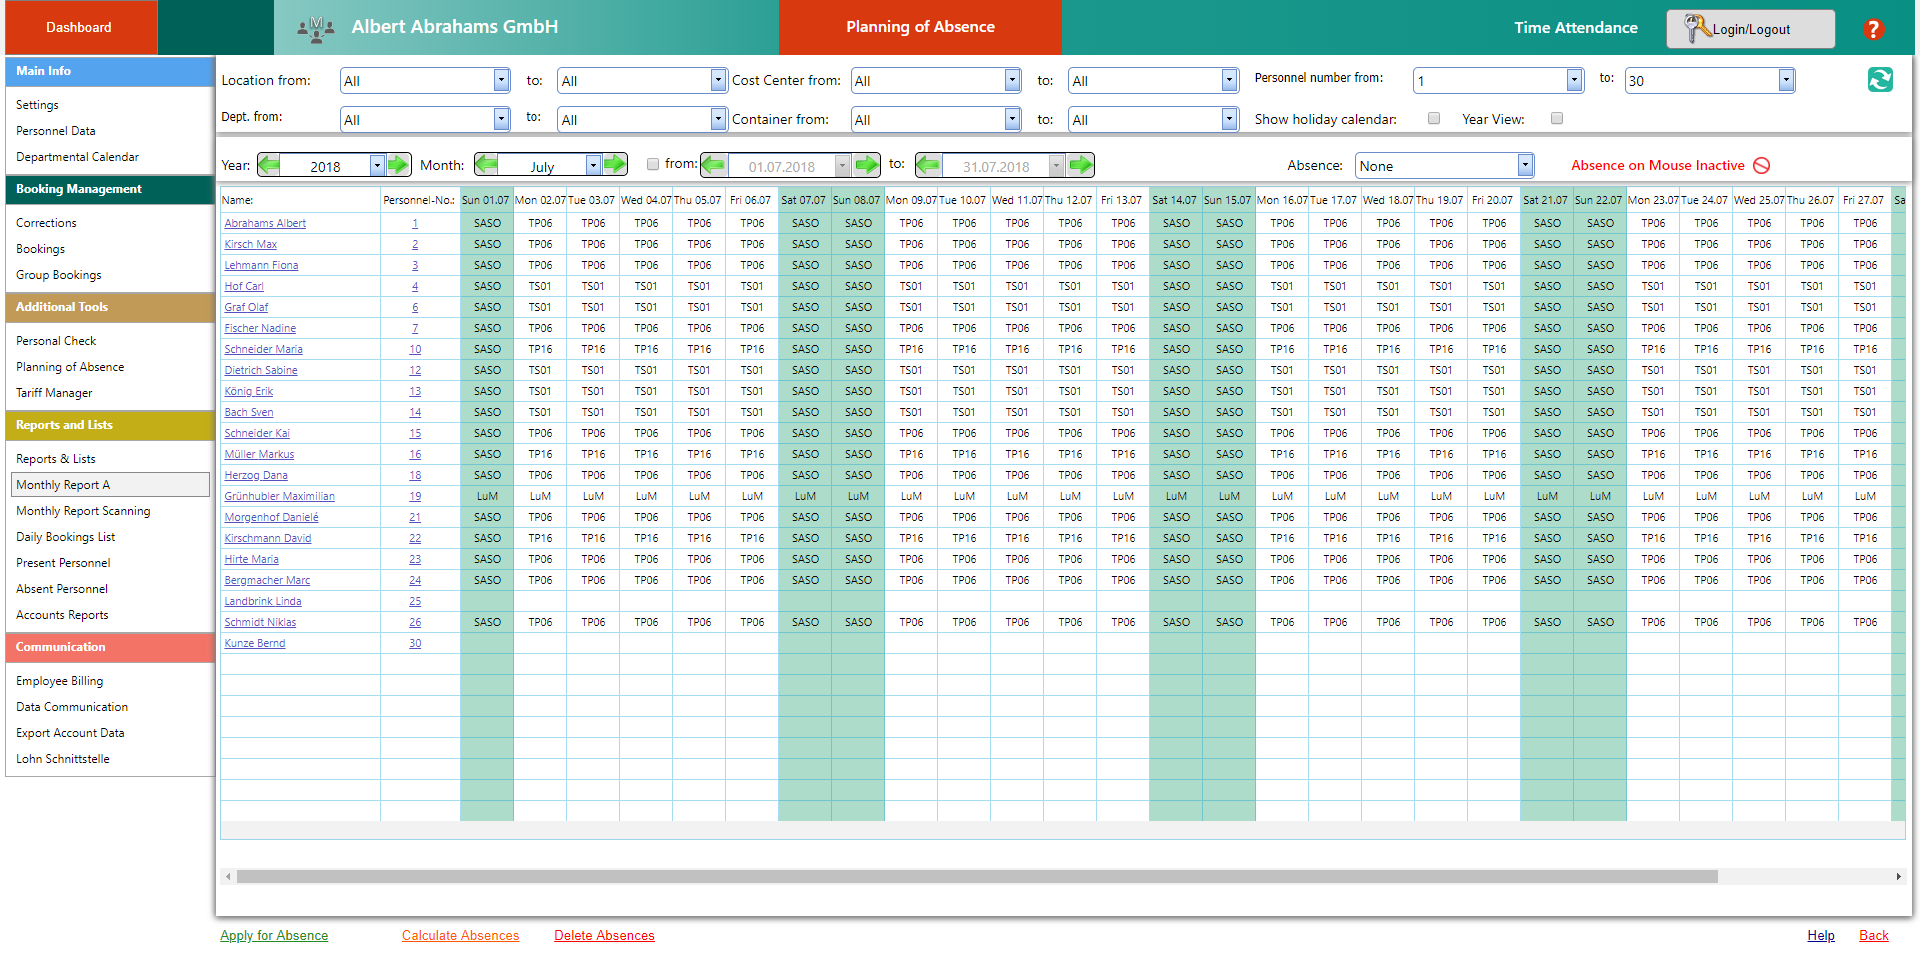Select Planning of Absence header tab
The width and height of the screenshot is (1920, 974).
click(920, 27)
